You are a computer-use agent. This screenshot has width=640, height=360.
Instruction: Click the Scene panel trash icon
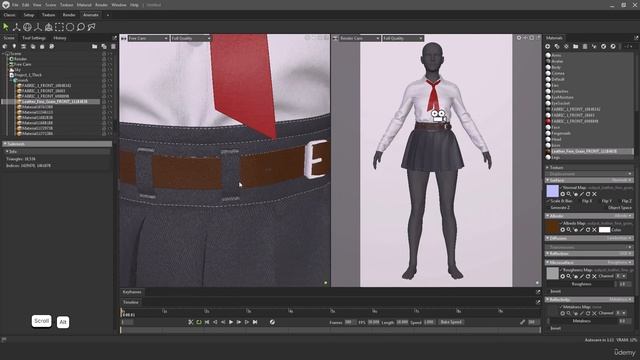pyautogui.click(x=113, y=47)
